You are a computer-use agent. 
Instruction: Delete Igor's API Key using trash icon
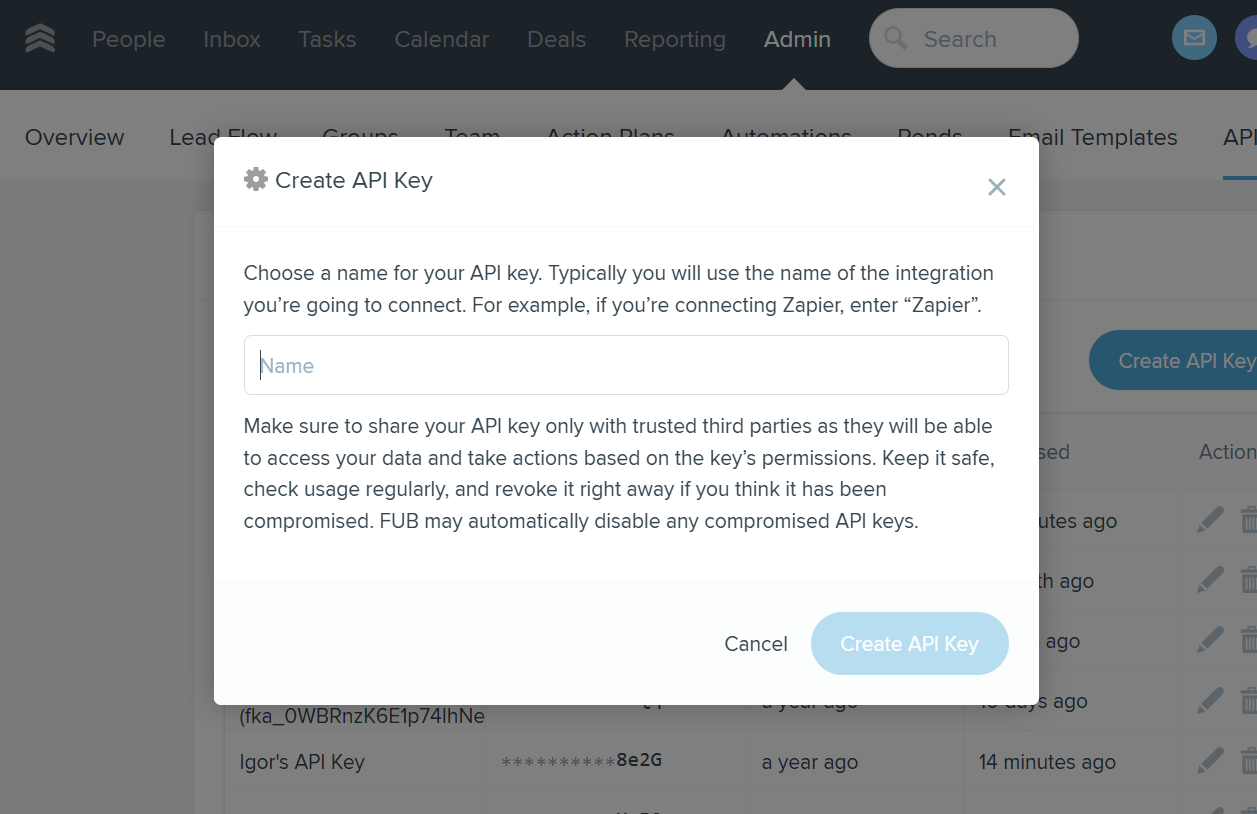point(1249,761)
